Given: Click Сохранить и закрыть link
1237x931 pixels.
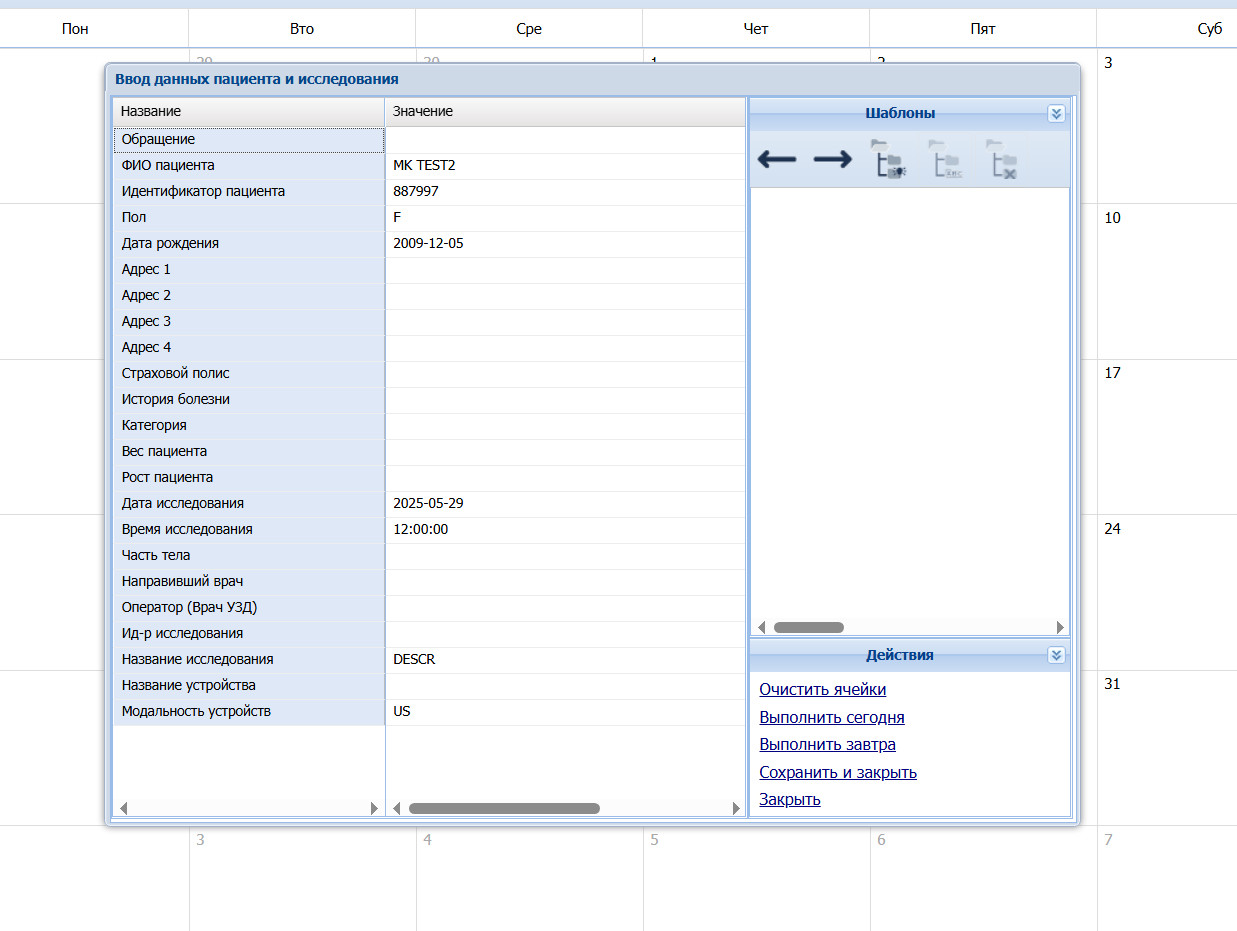Looking at the screenshot, I should (x=838, y=772).
